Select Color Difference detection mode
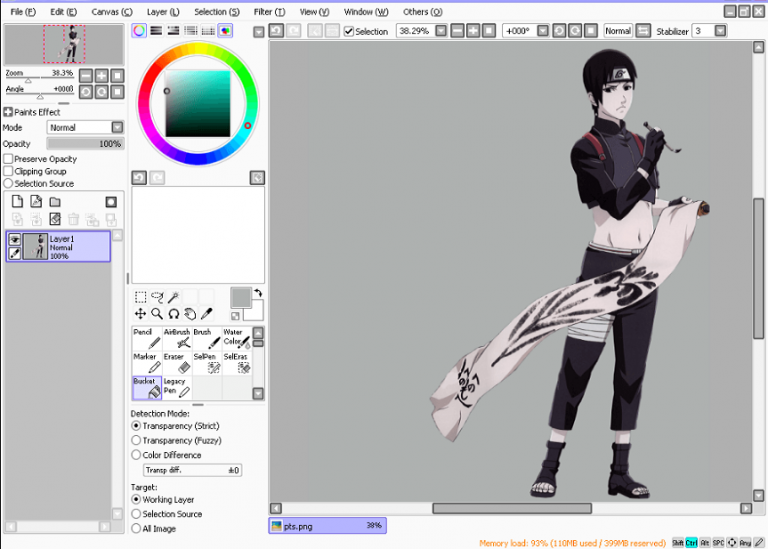768x549 pixels. (x=136, y=454)
